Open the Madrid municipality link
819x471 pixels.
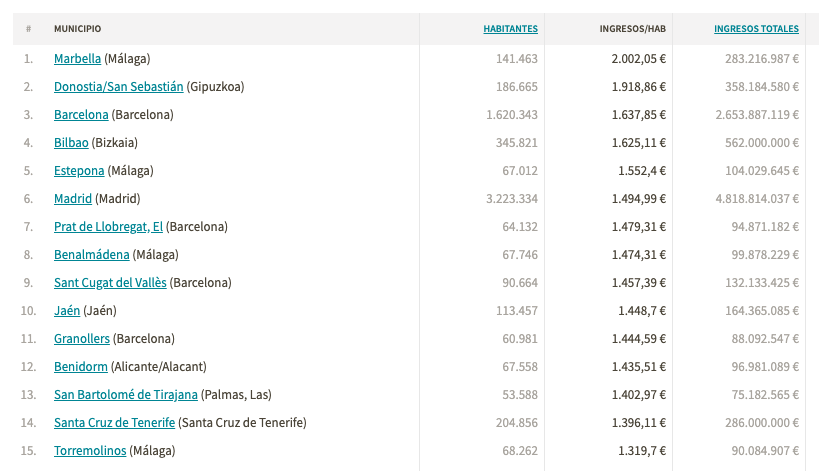point(73,199)
